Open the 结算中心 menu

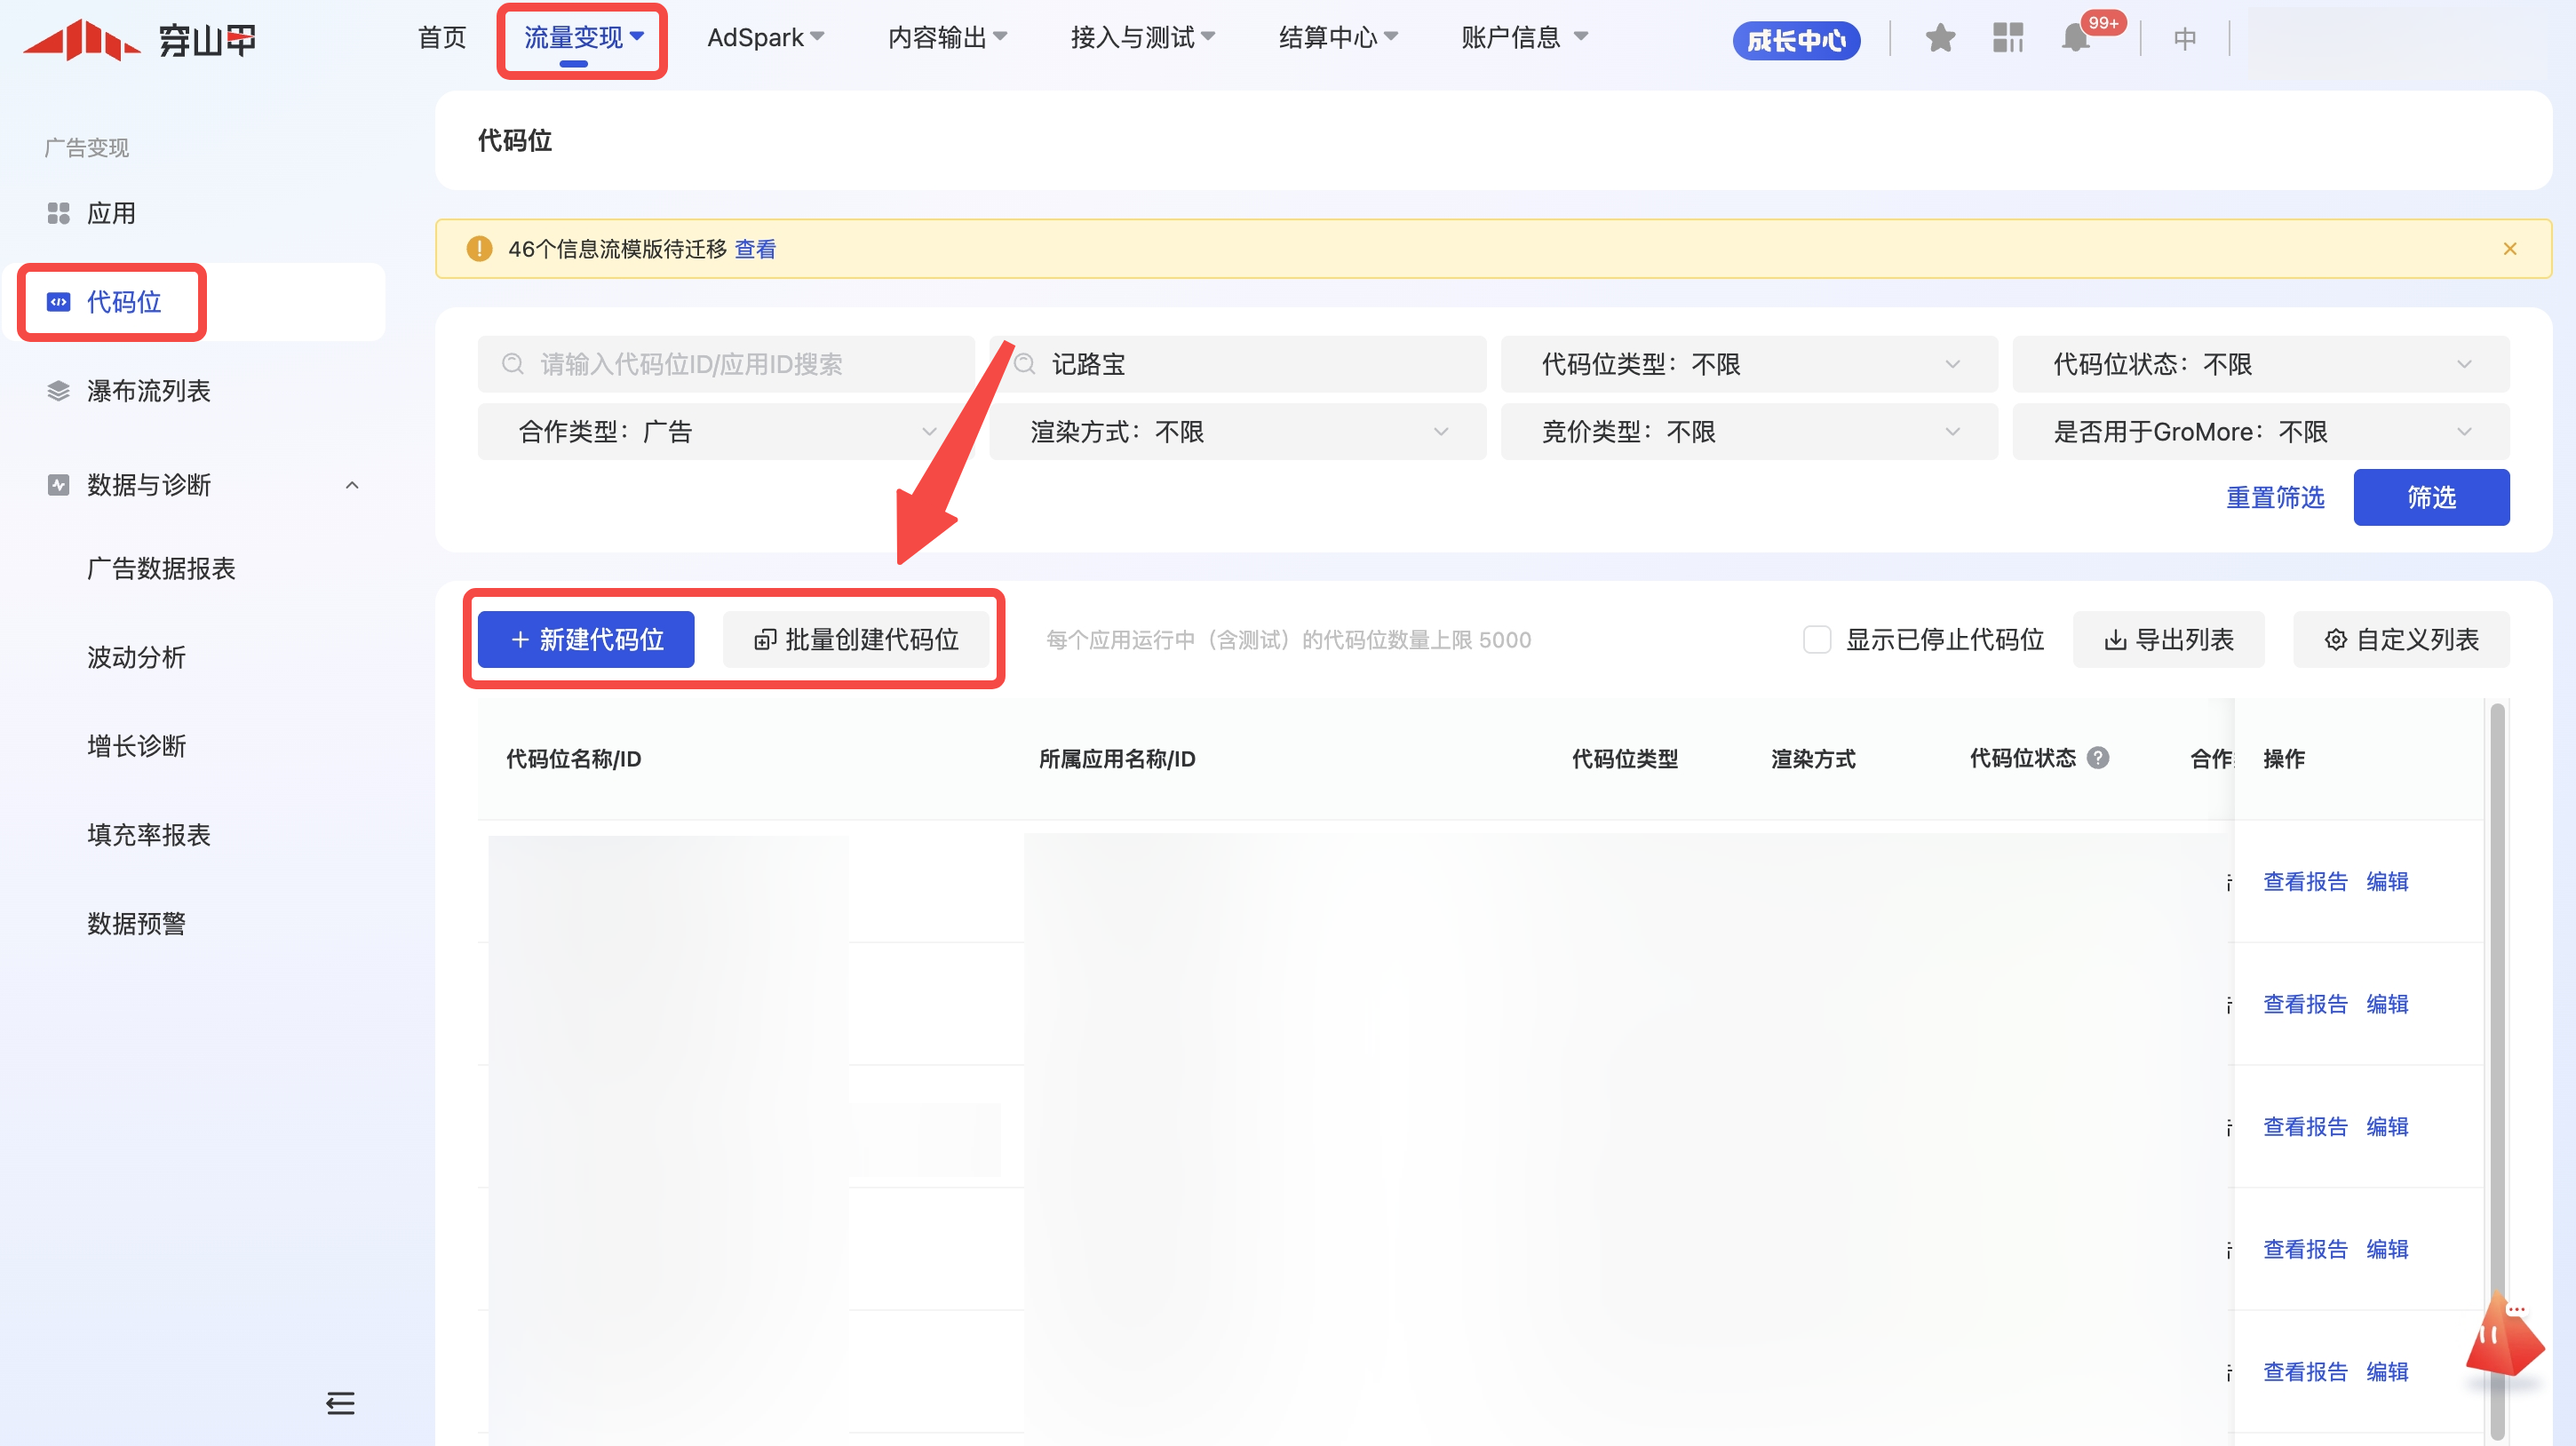[1337, 38]
